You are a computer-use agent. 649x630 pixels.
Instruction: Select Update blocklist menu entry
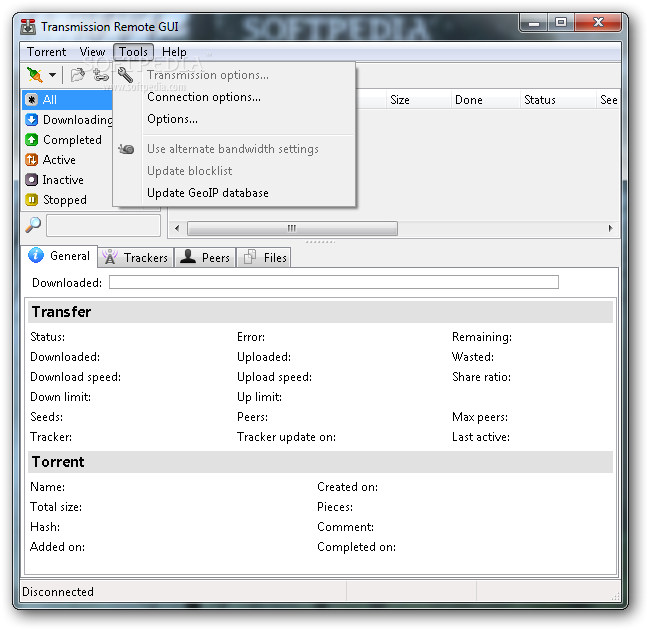point(234,171)
